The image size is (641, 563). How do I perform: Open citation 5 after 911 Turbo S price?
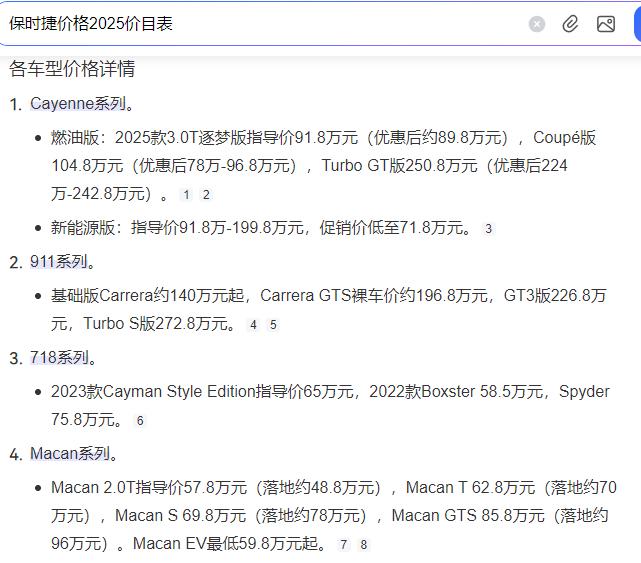tap(273, 325)
